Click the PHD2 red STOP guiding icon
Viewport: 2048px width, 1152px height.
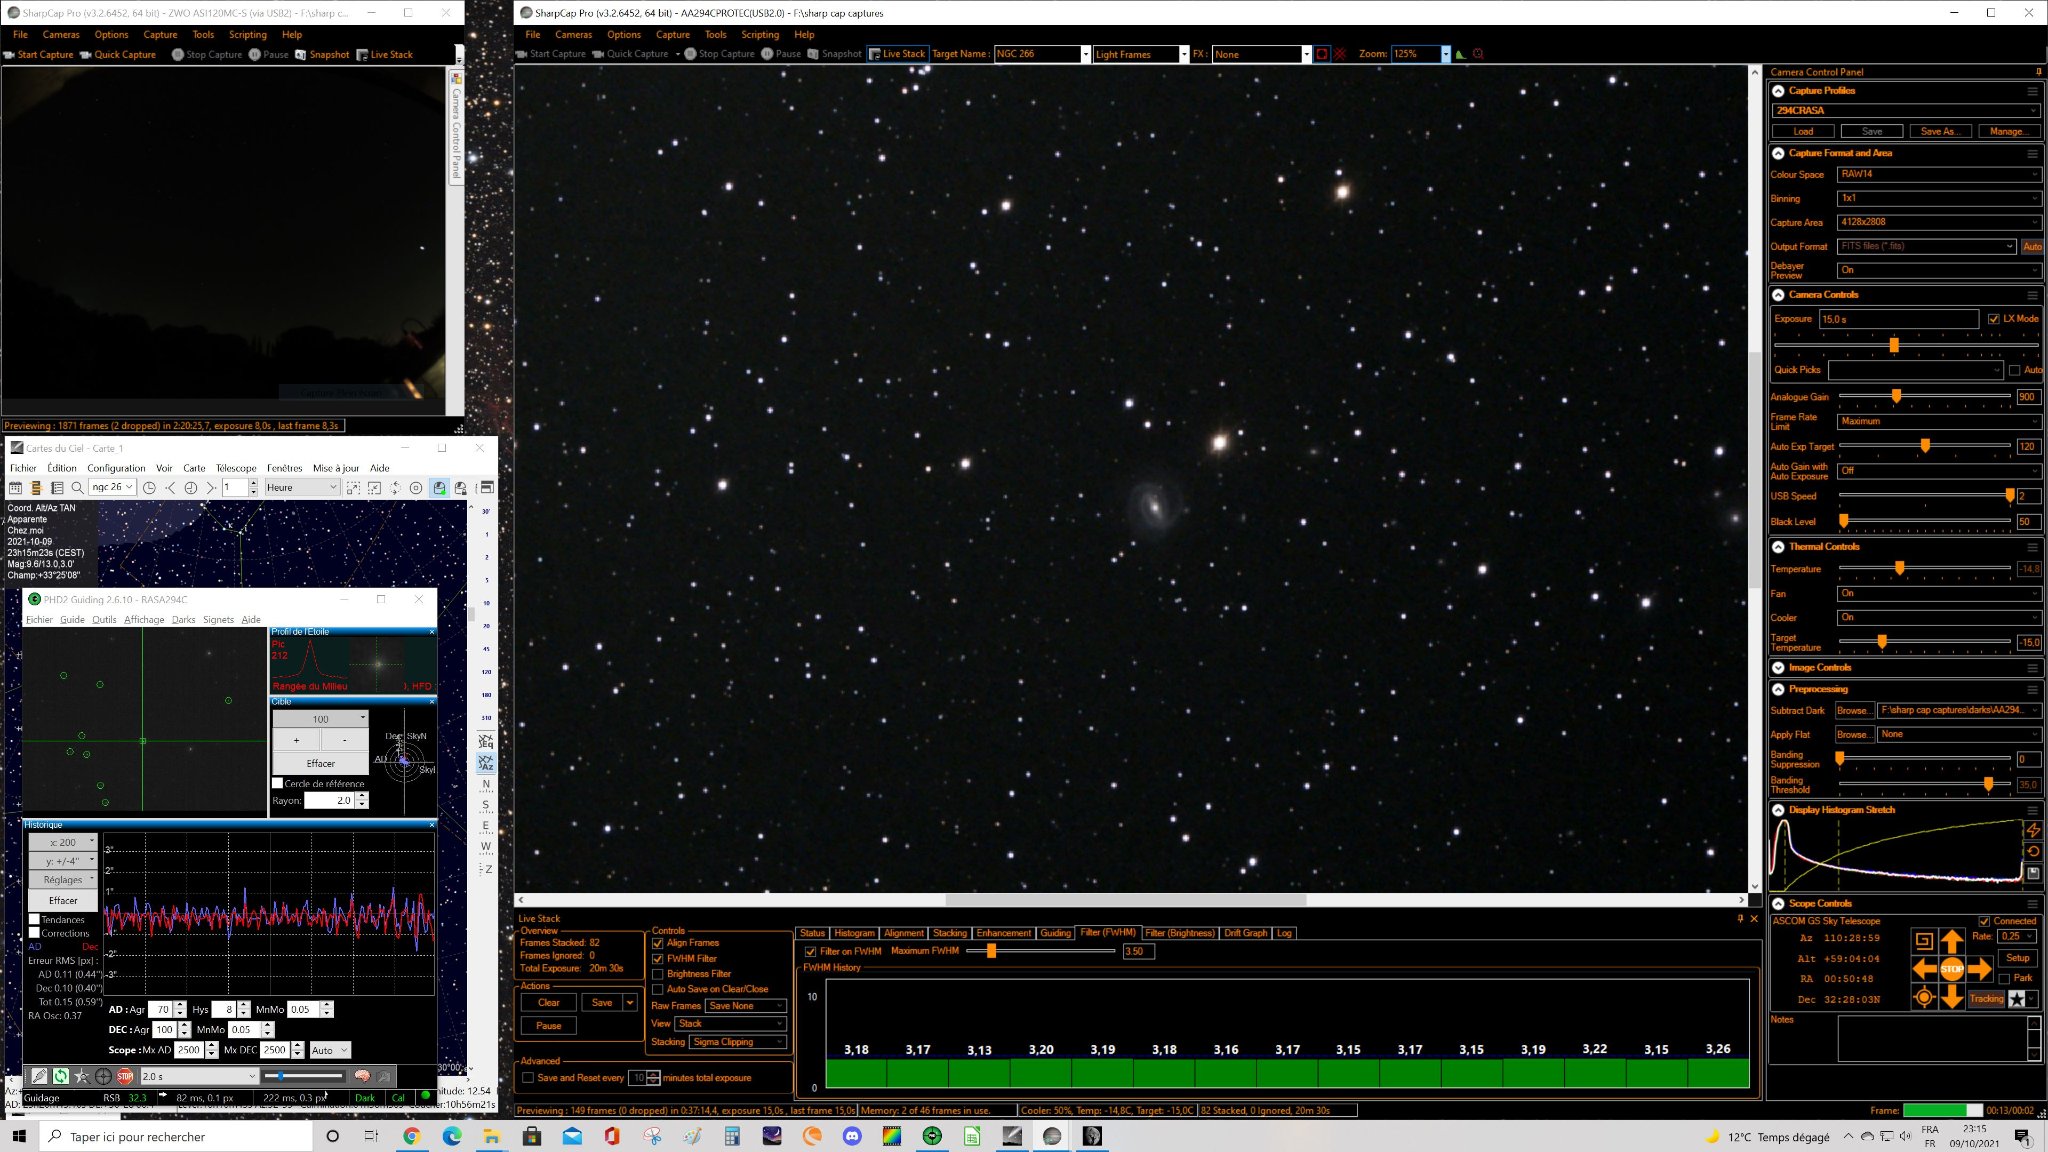click(x=125, y=1076)
